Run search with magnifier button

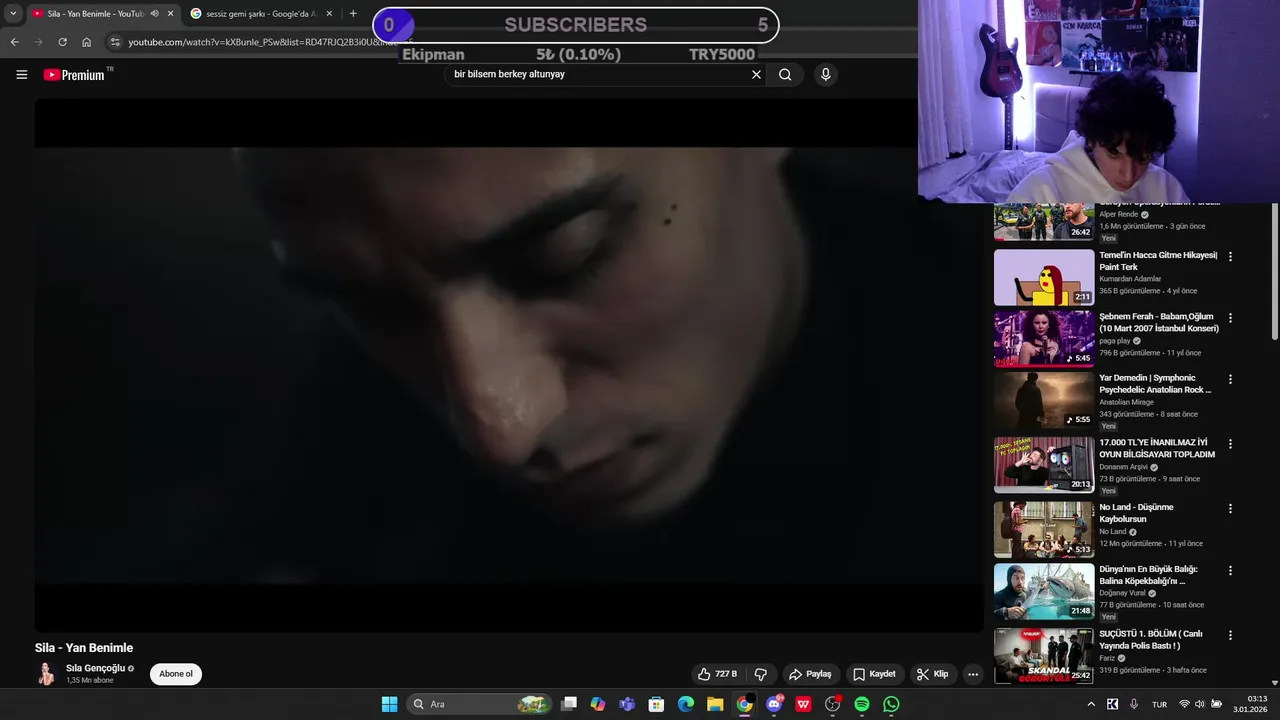click(x=785, y=74)
